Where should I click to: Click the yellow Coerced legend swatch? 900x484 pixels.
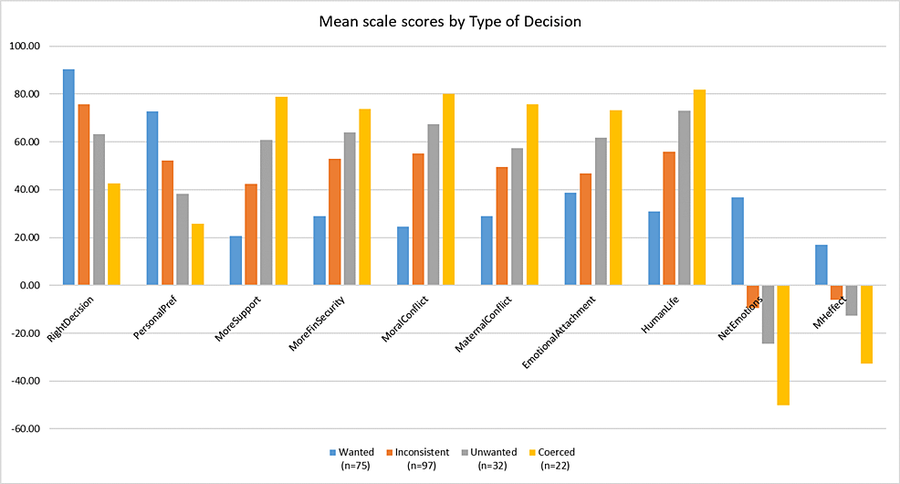click(x=533, y=452)
